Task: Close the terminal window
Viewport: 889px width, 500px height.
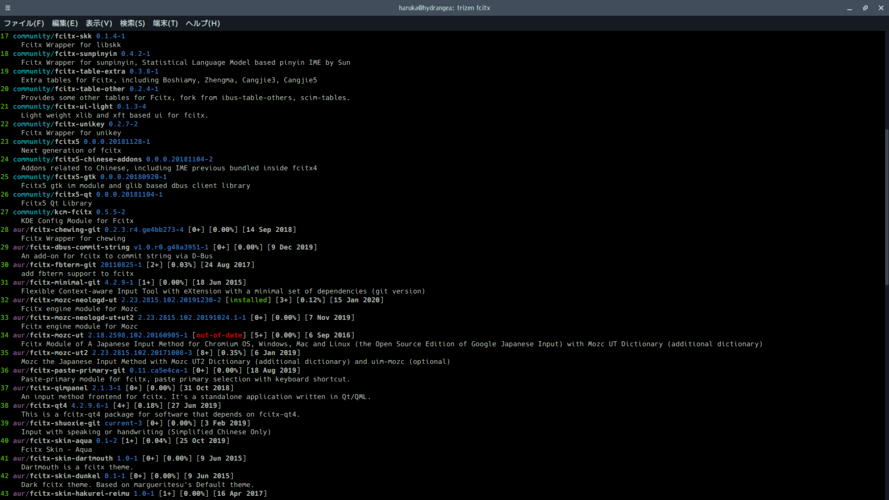Action: [x=881, y=8]
